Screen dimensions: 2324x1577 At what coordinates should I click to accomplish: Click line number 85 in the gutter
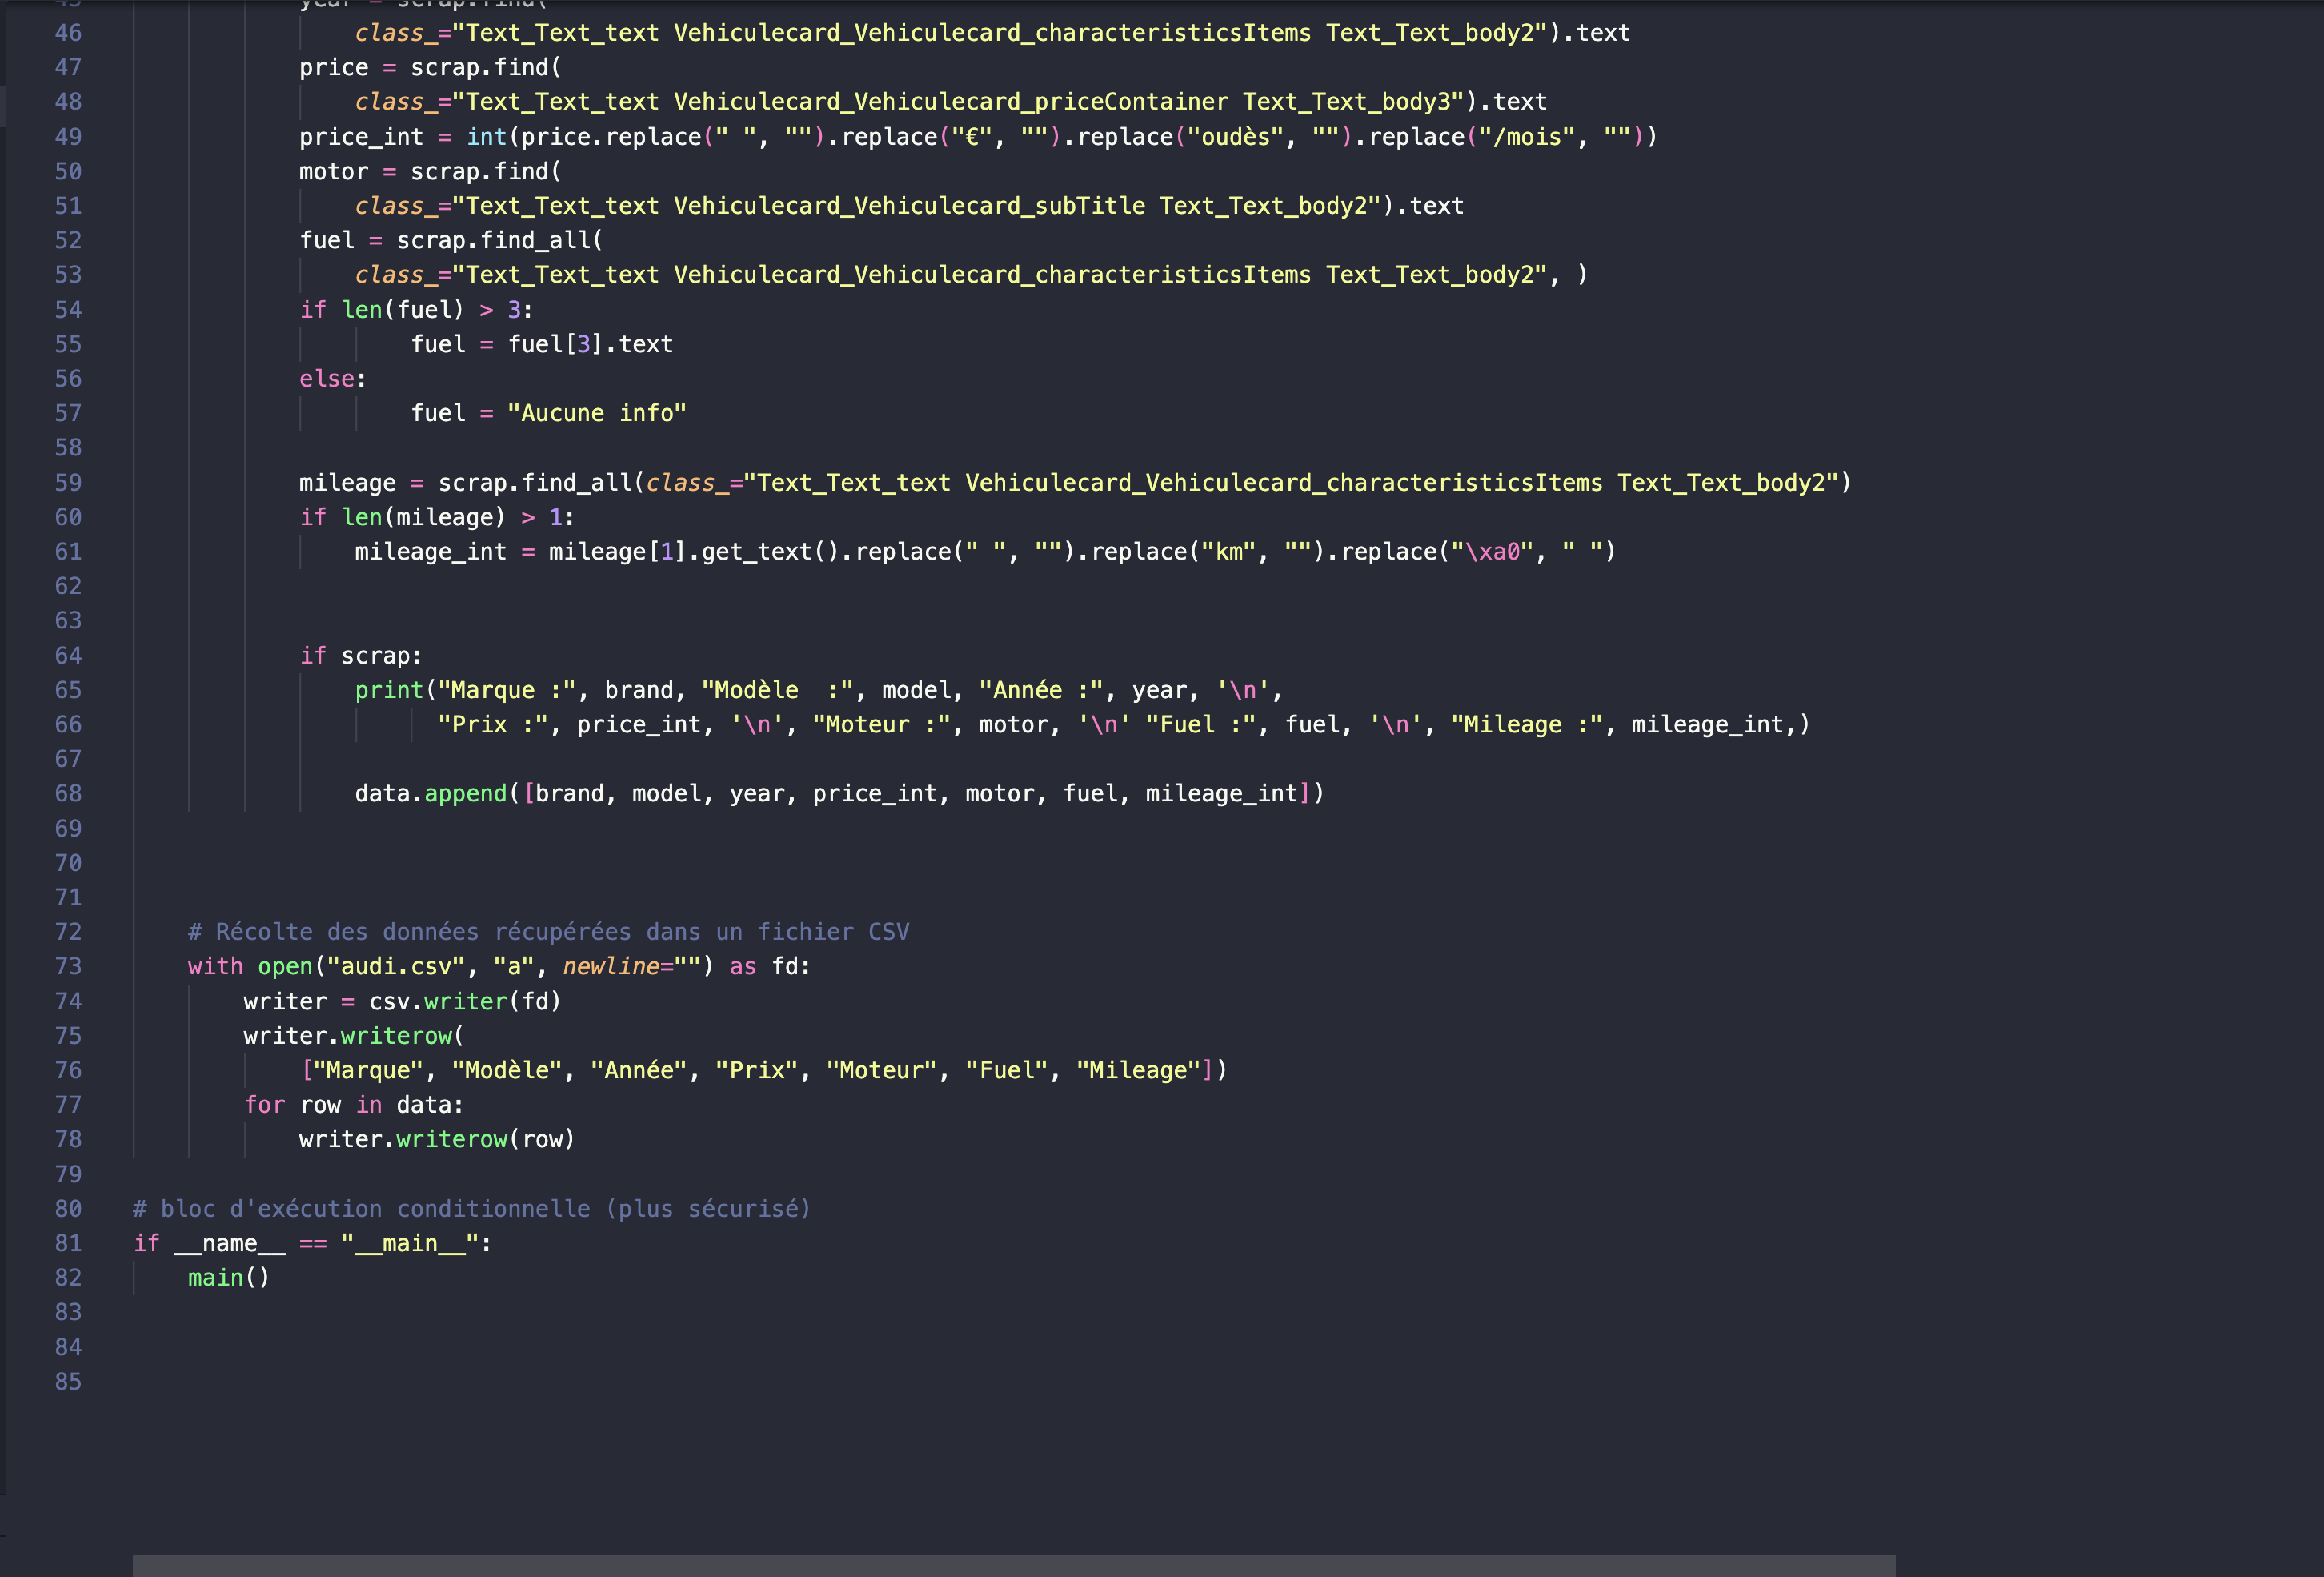coord(68,1382)
